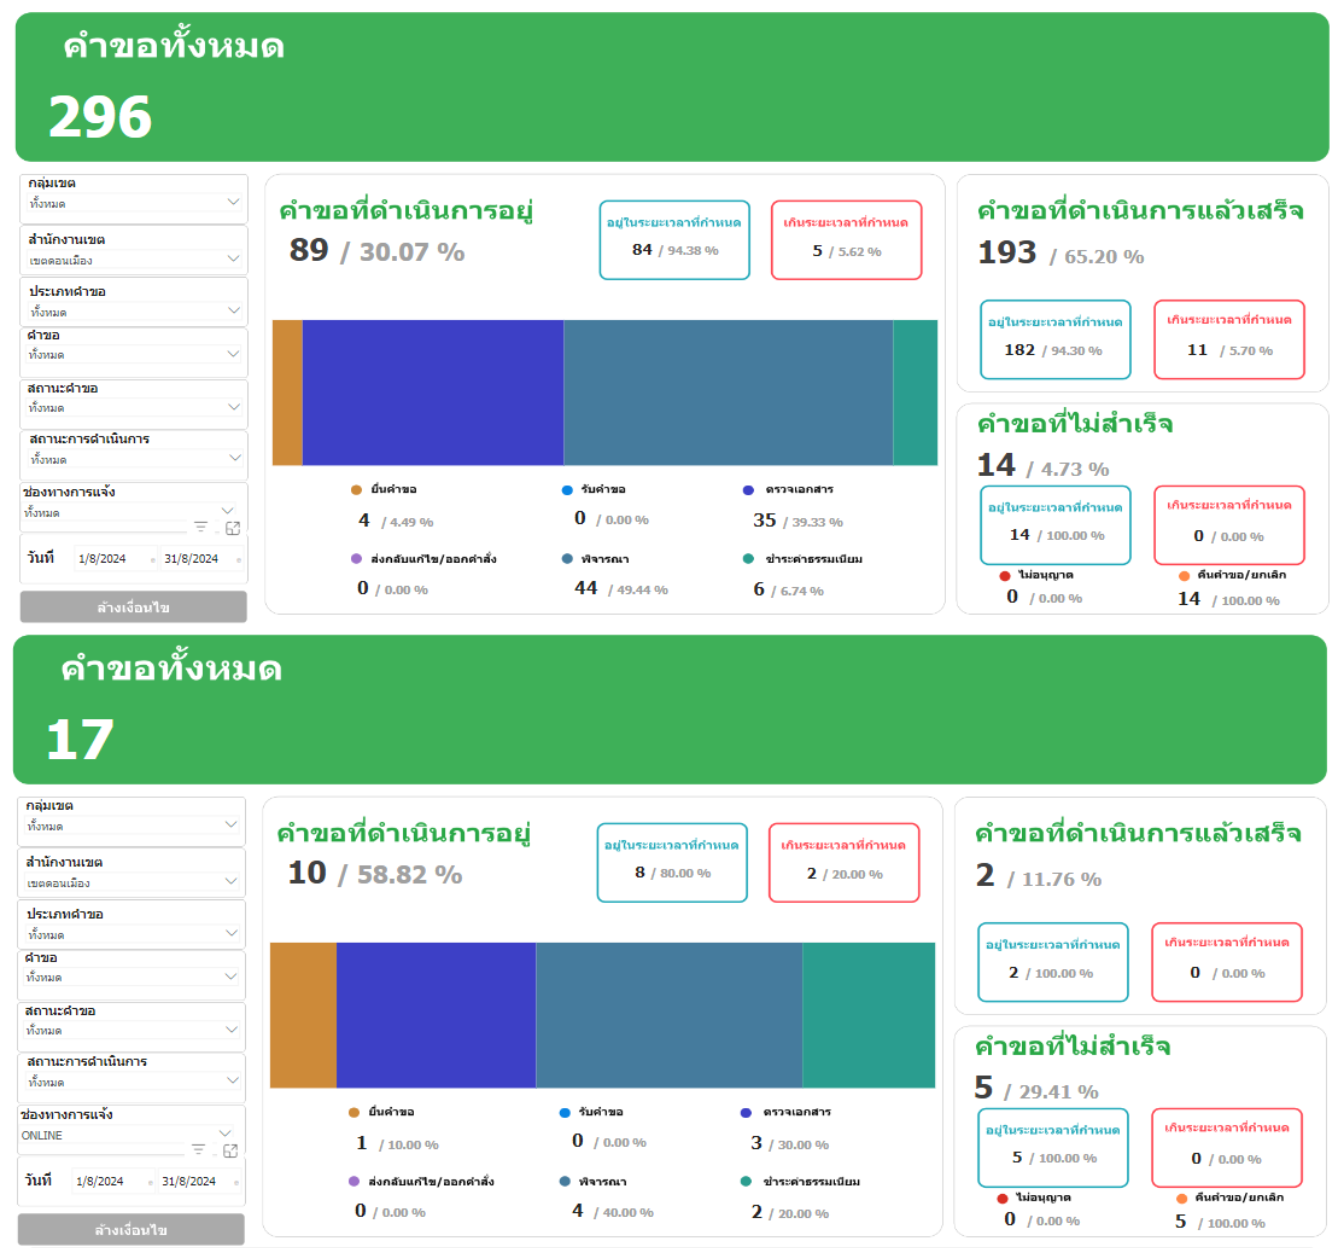1333x1248 pixels.
Task: Select the card showing 84 / 94.38 %
Action: 674,240
